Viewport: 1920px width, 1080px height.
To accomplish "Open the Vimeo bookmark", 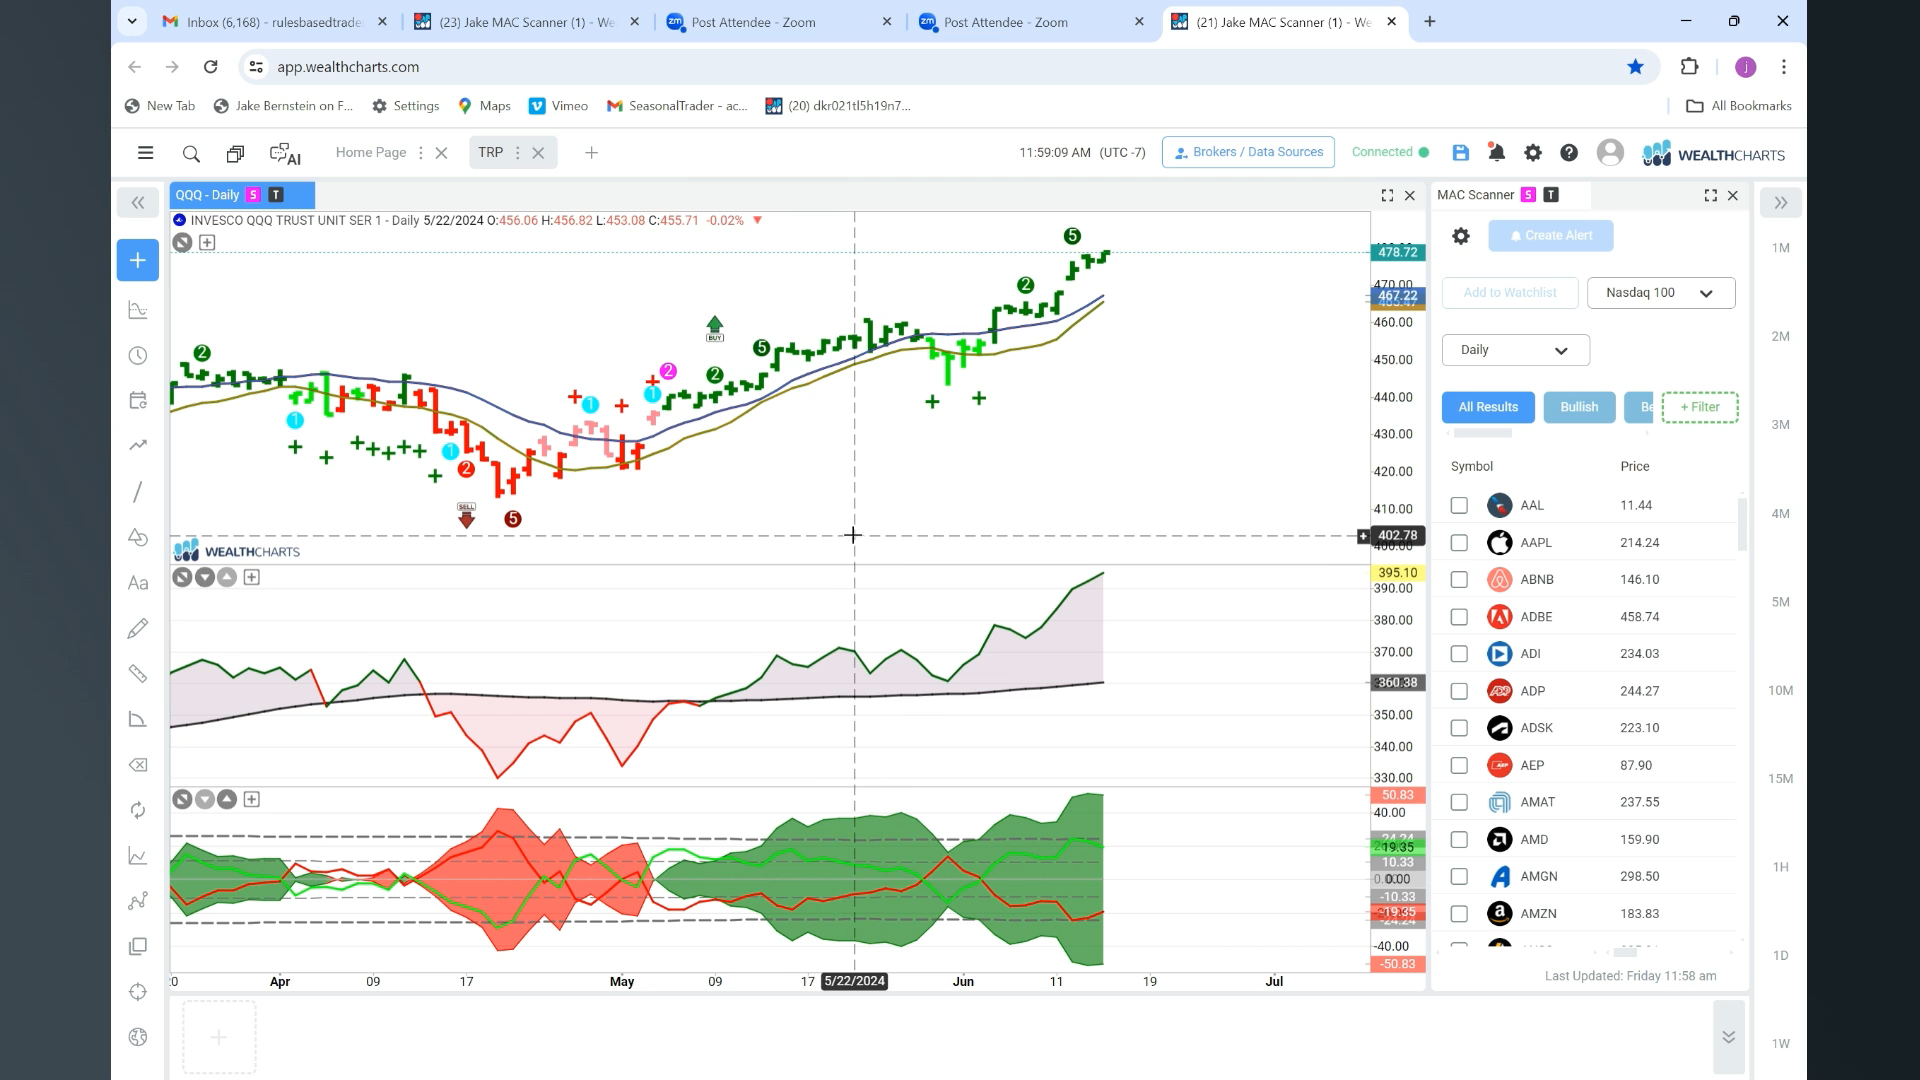I will (x=558, y=106).
